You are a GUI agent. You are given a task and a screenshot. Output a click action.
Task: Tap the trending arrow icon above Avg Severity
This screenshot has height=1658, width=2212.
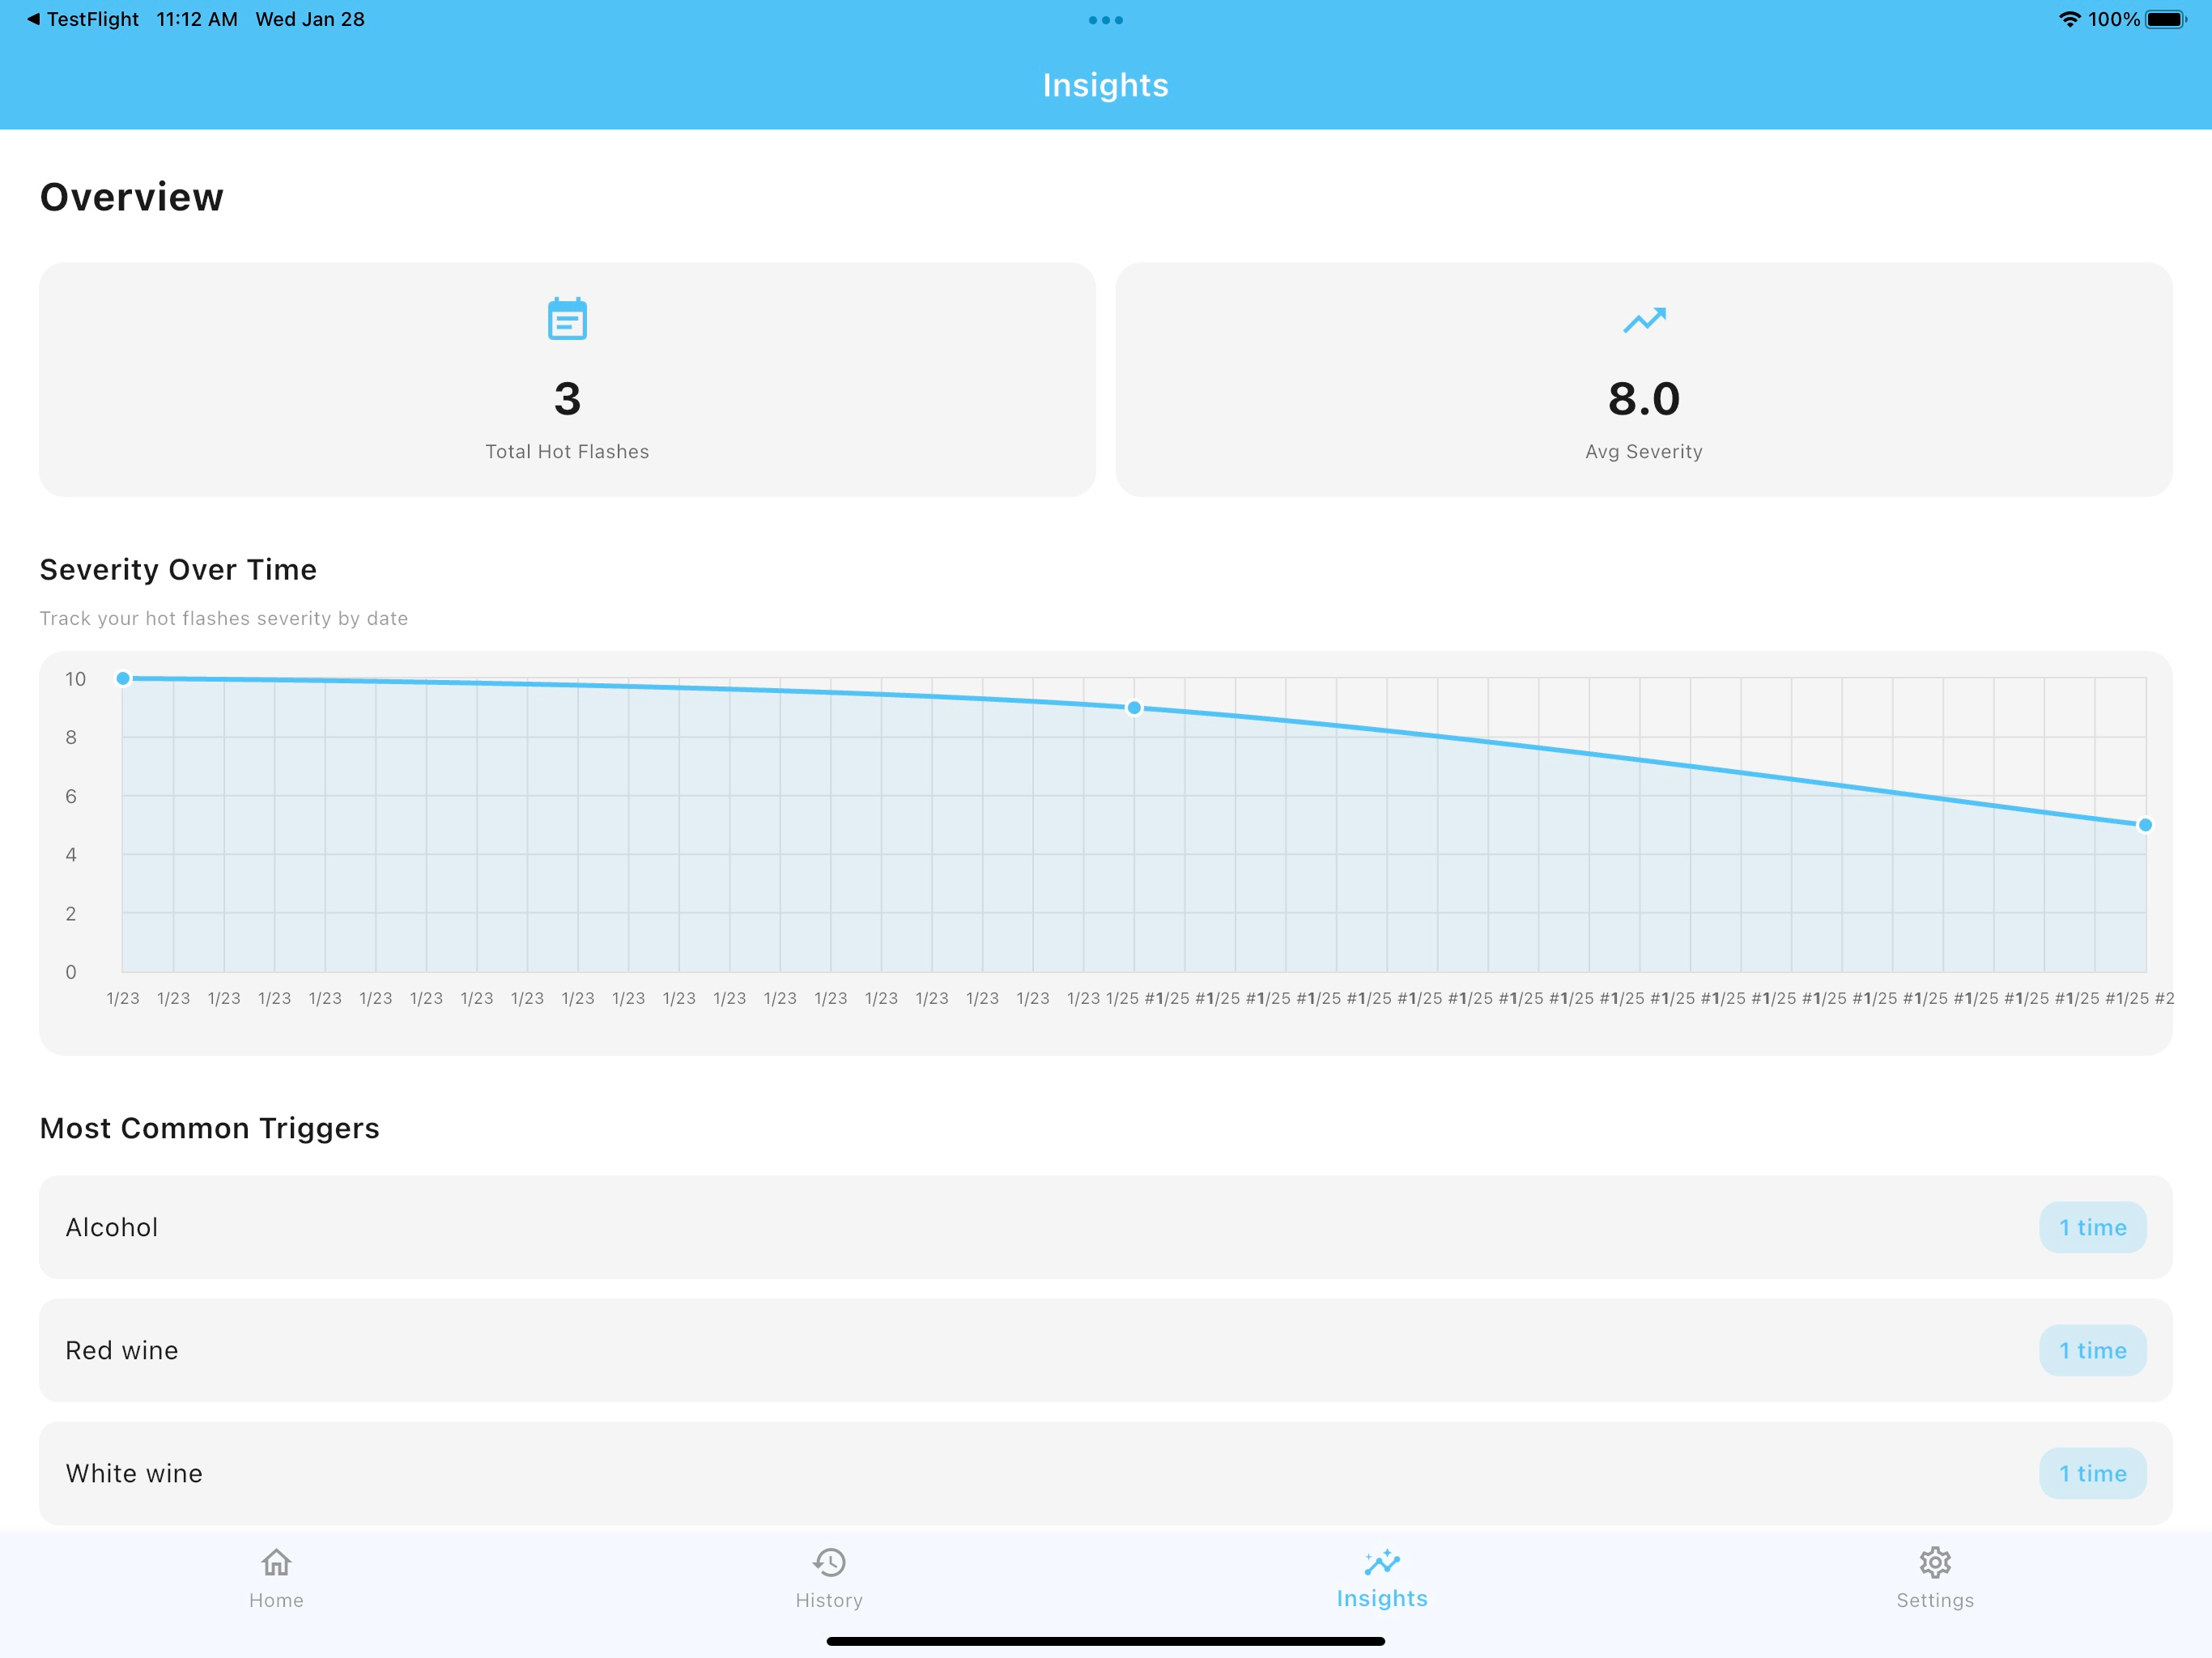point(1644,320)
